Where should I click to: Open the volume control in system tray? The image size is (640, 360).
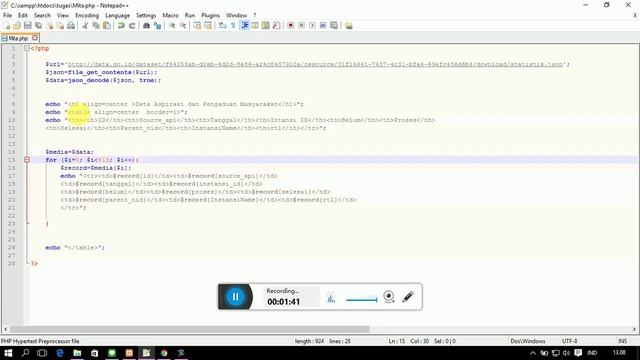pos(566,353)
